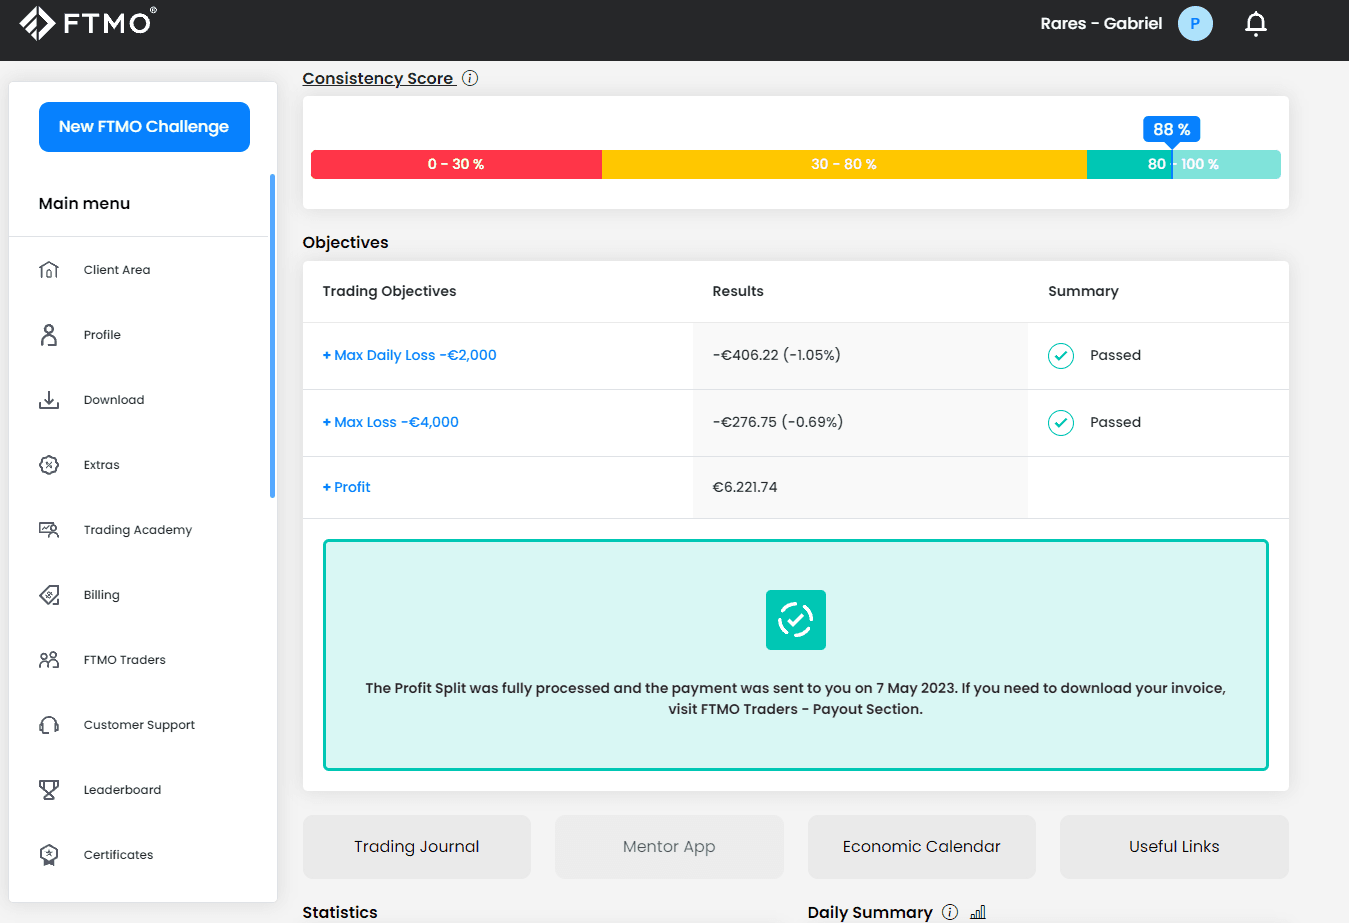Click the Useful Links button
This screenshot has width=1349, height=923.
click(x=1174, y=847)
